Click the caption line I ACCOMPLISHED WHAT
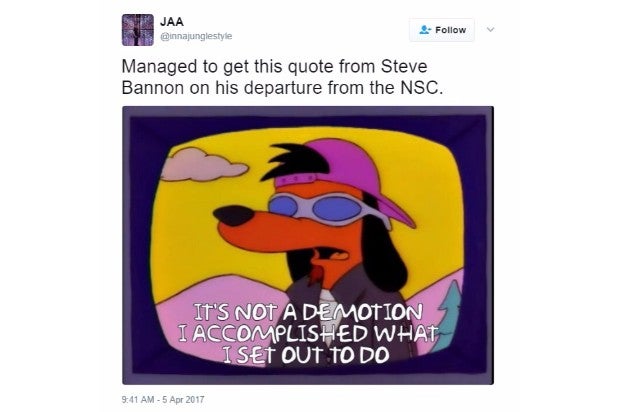This screenshot has width=618, height=412. [308, 333]
